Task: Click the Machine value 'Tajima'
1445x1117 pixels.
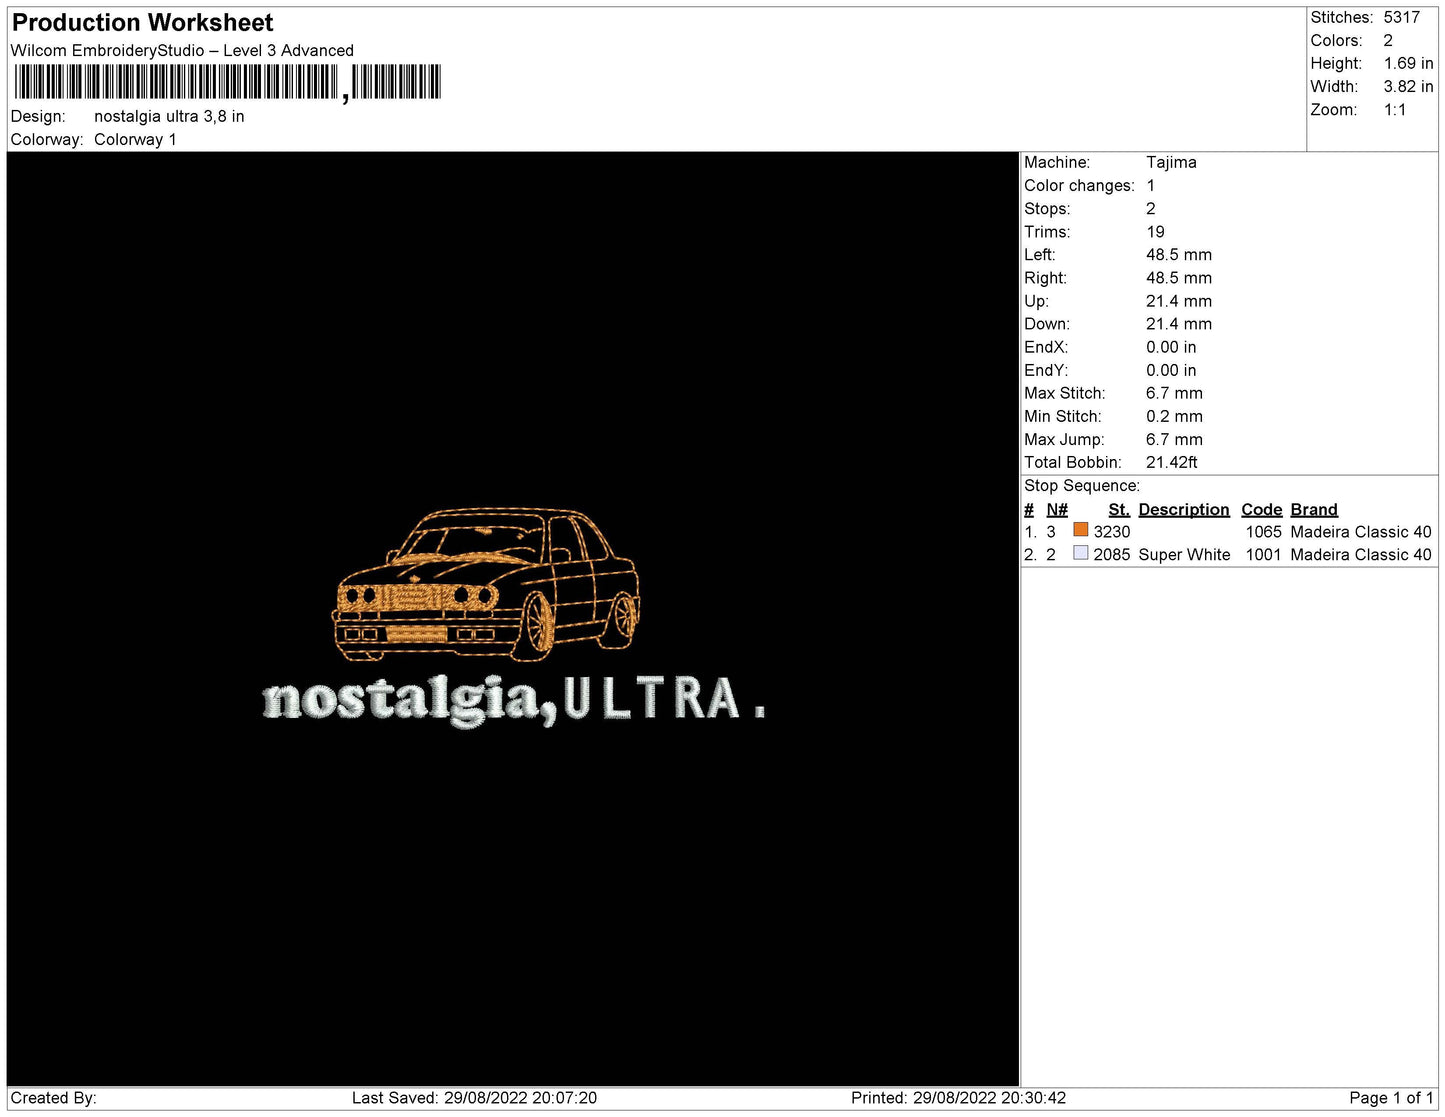Action: coord(1171,162)
